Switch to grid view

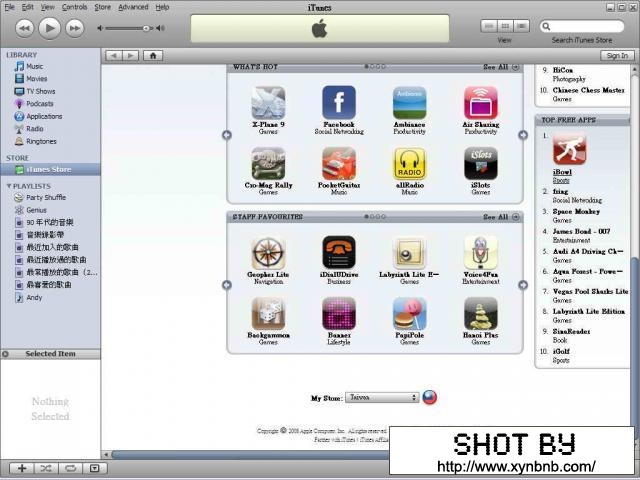(x=505, y=26)
